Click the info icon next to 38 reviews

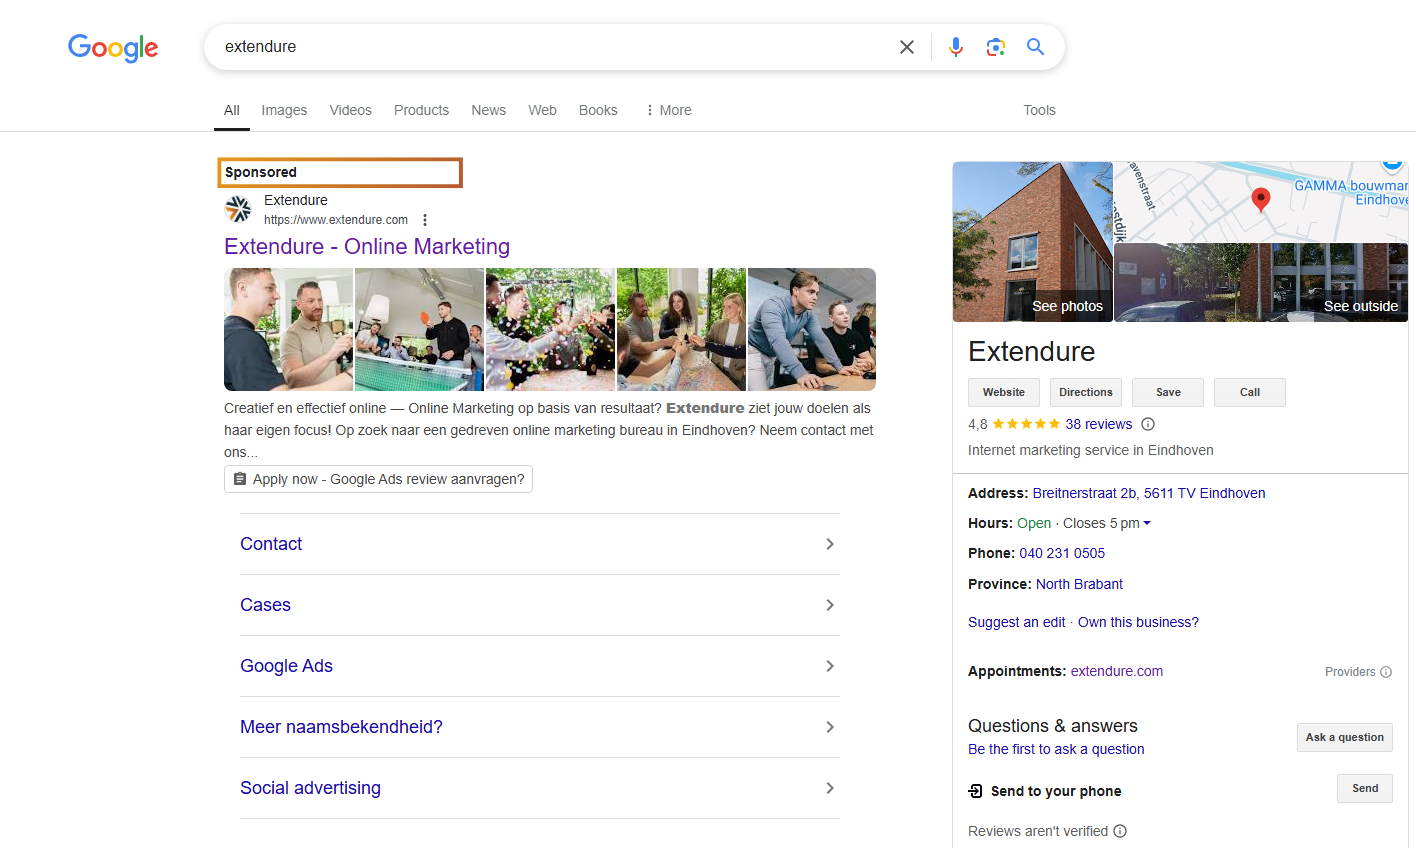click(x=1148, y=424)
